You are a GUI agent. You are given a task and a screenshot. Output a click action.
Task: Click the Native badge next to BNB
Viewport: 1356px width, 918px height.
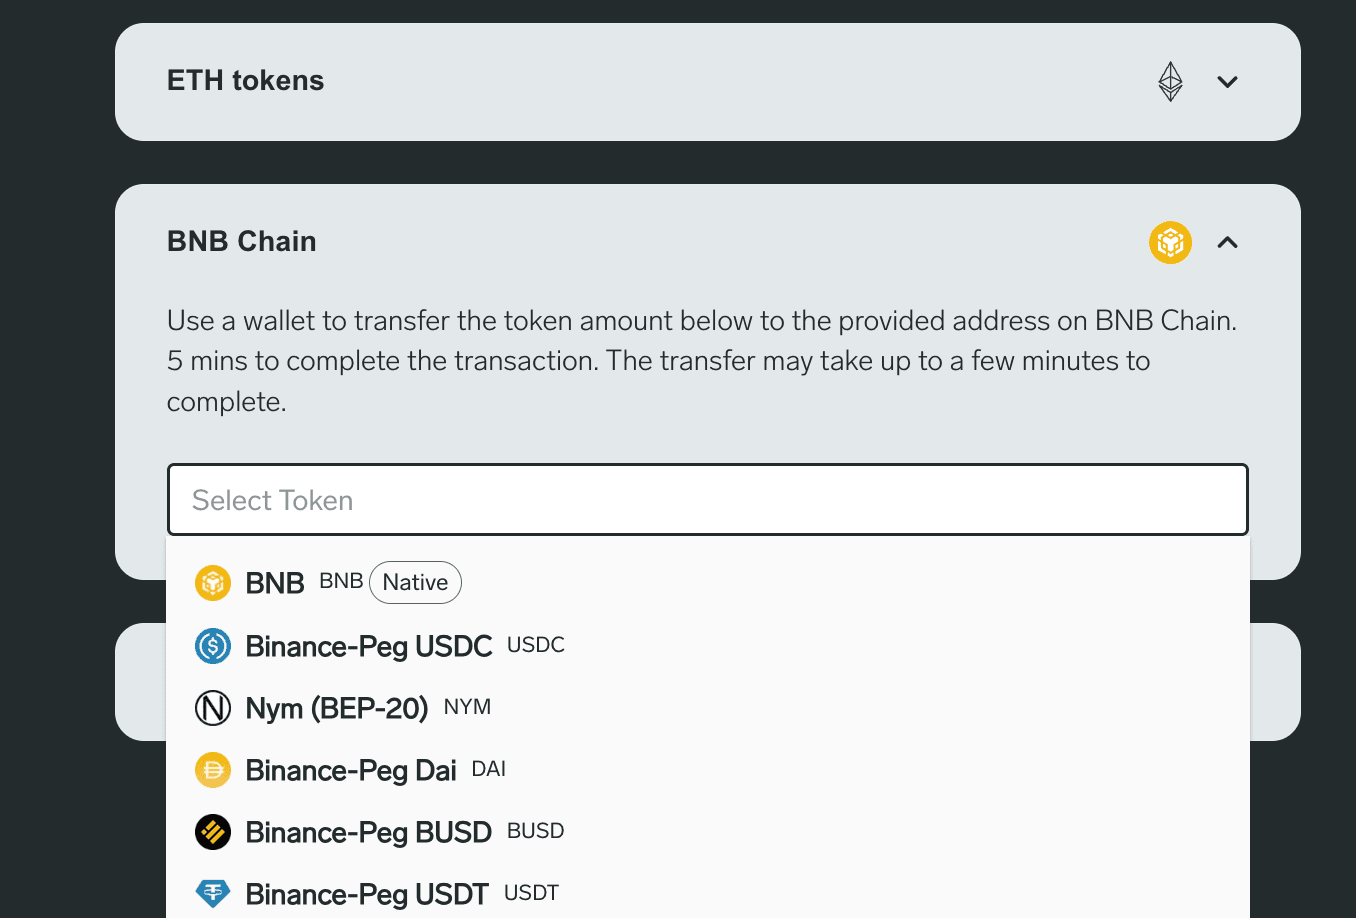click(415, 583)
